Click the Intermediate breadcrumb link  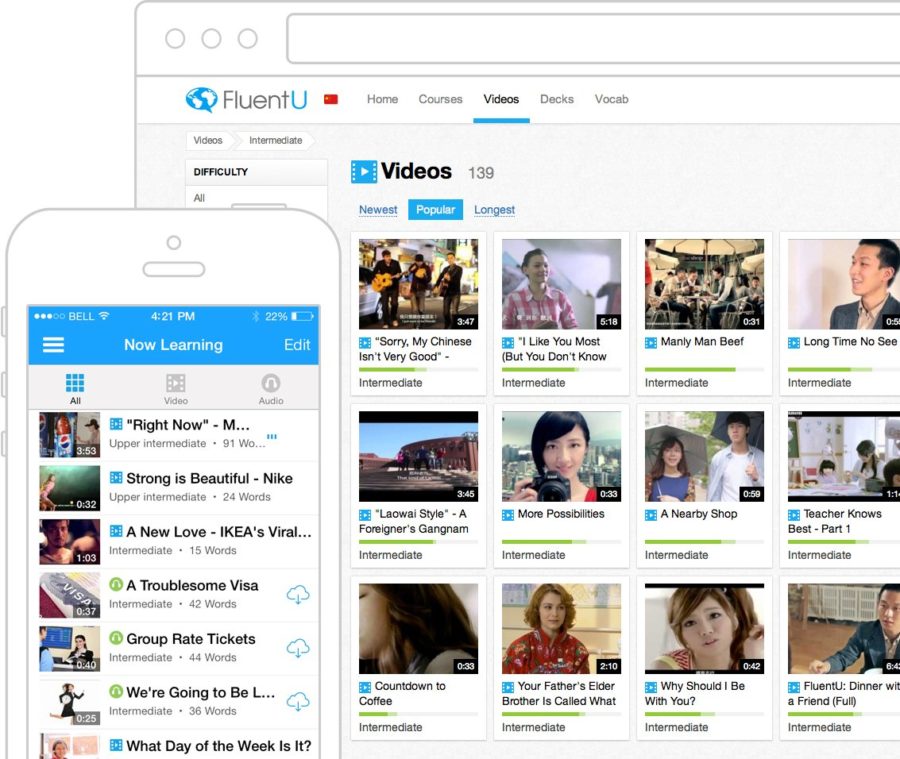pyautogui.click(x=275, y=140)
